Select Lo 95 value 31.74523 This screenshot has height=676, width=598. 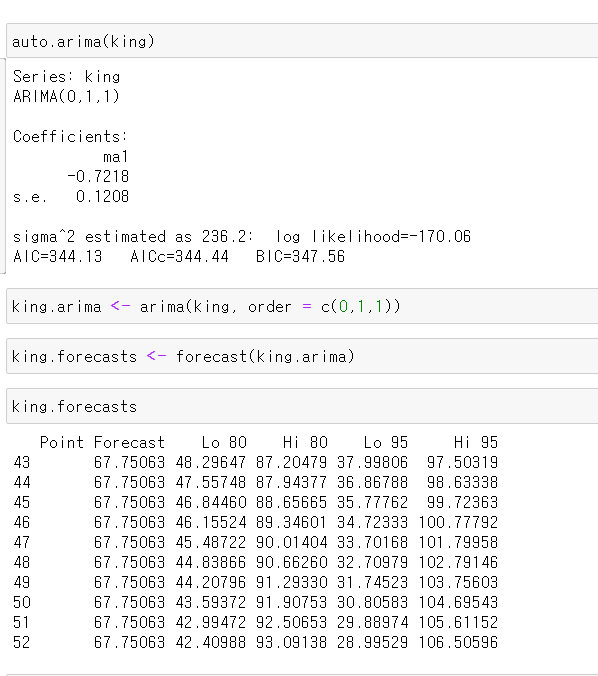click(373, 582)
